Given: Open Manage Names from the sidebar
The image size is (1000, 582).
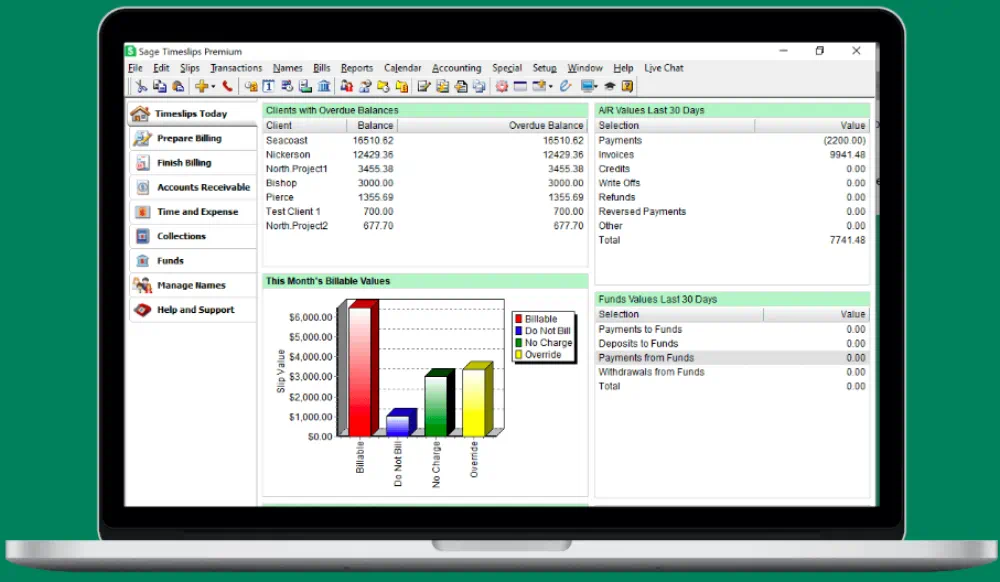Looking at the screenshot, I should [192, 285].
